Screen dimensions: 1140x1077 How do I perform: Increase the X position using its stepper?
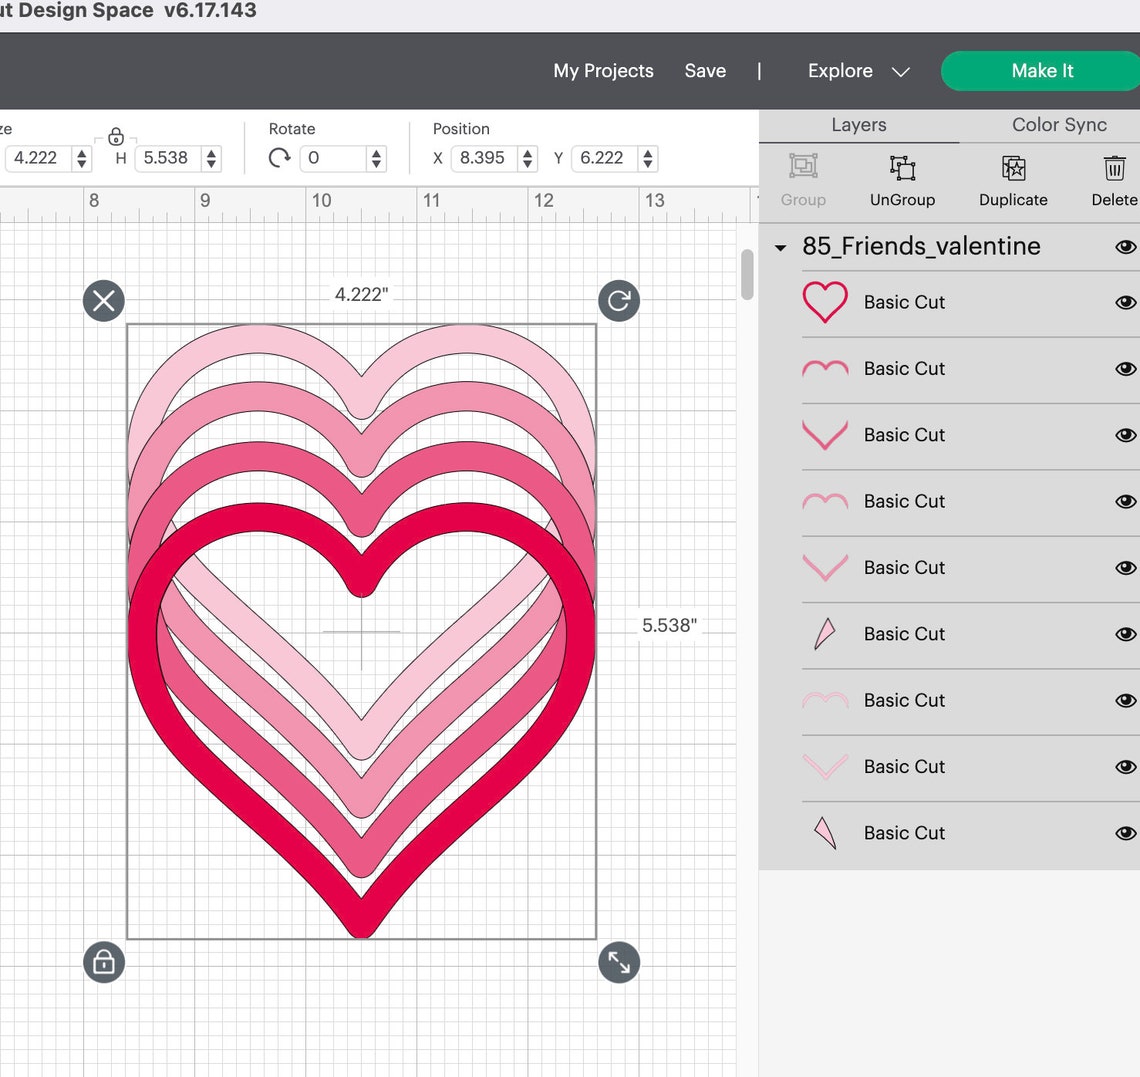pos(525,152)
